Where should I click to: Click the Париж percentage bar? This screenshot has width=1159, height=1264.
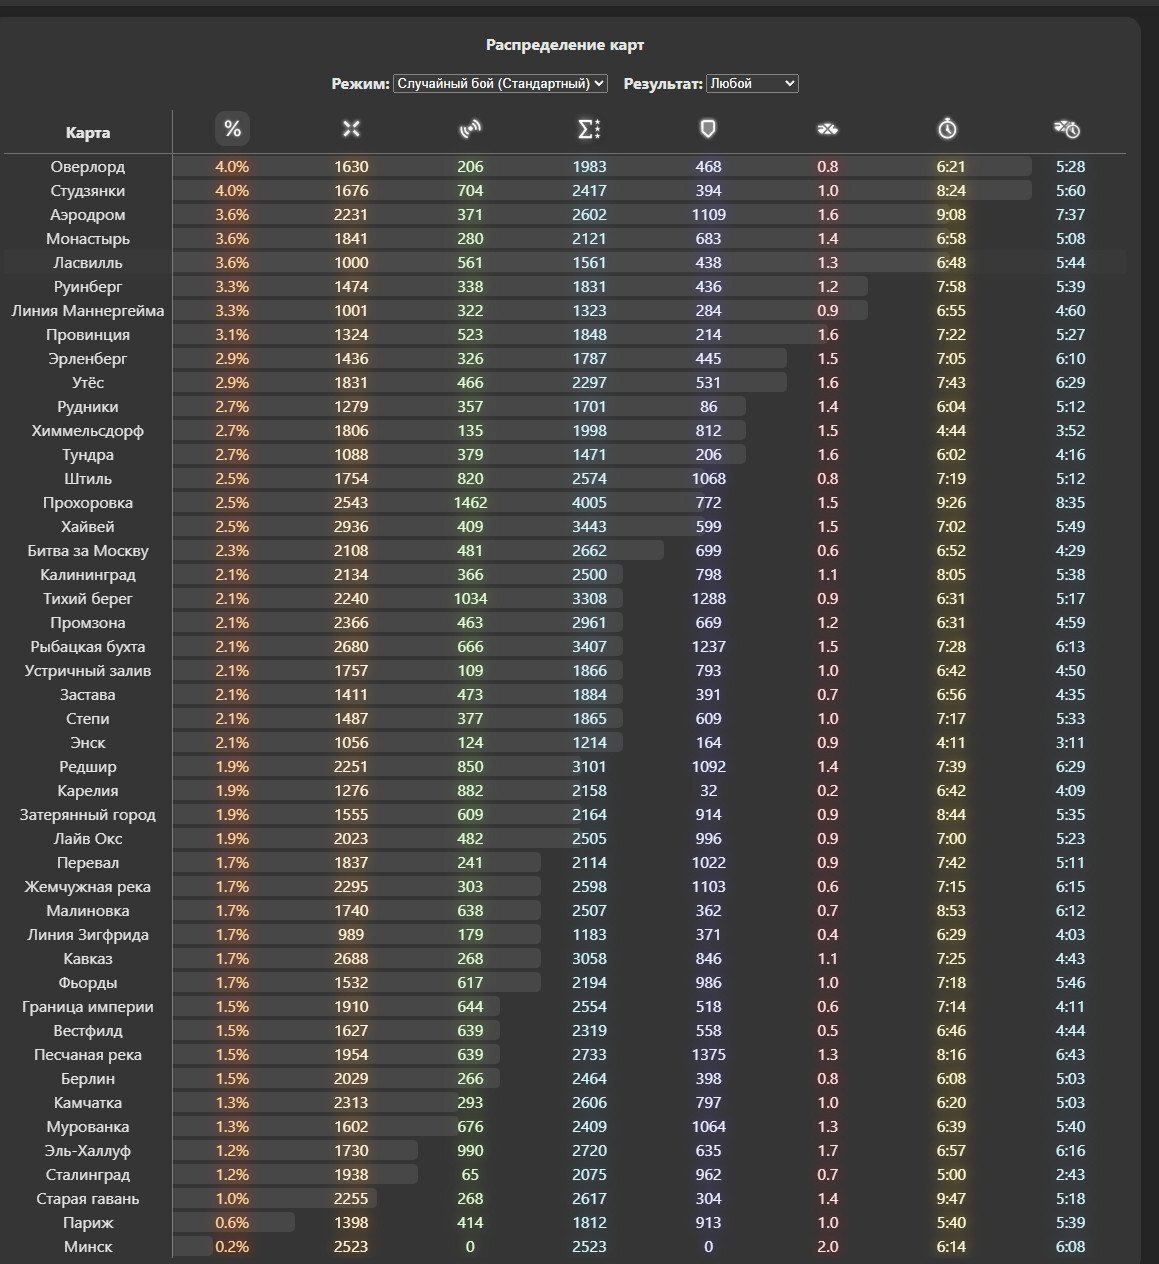(x=233, y=1222)
